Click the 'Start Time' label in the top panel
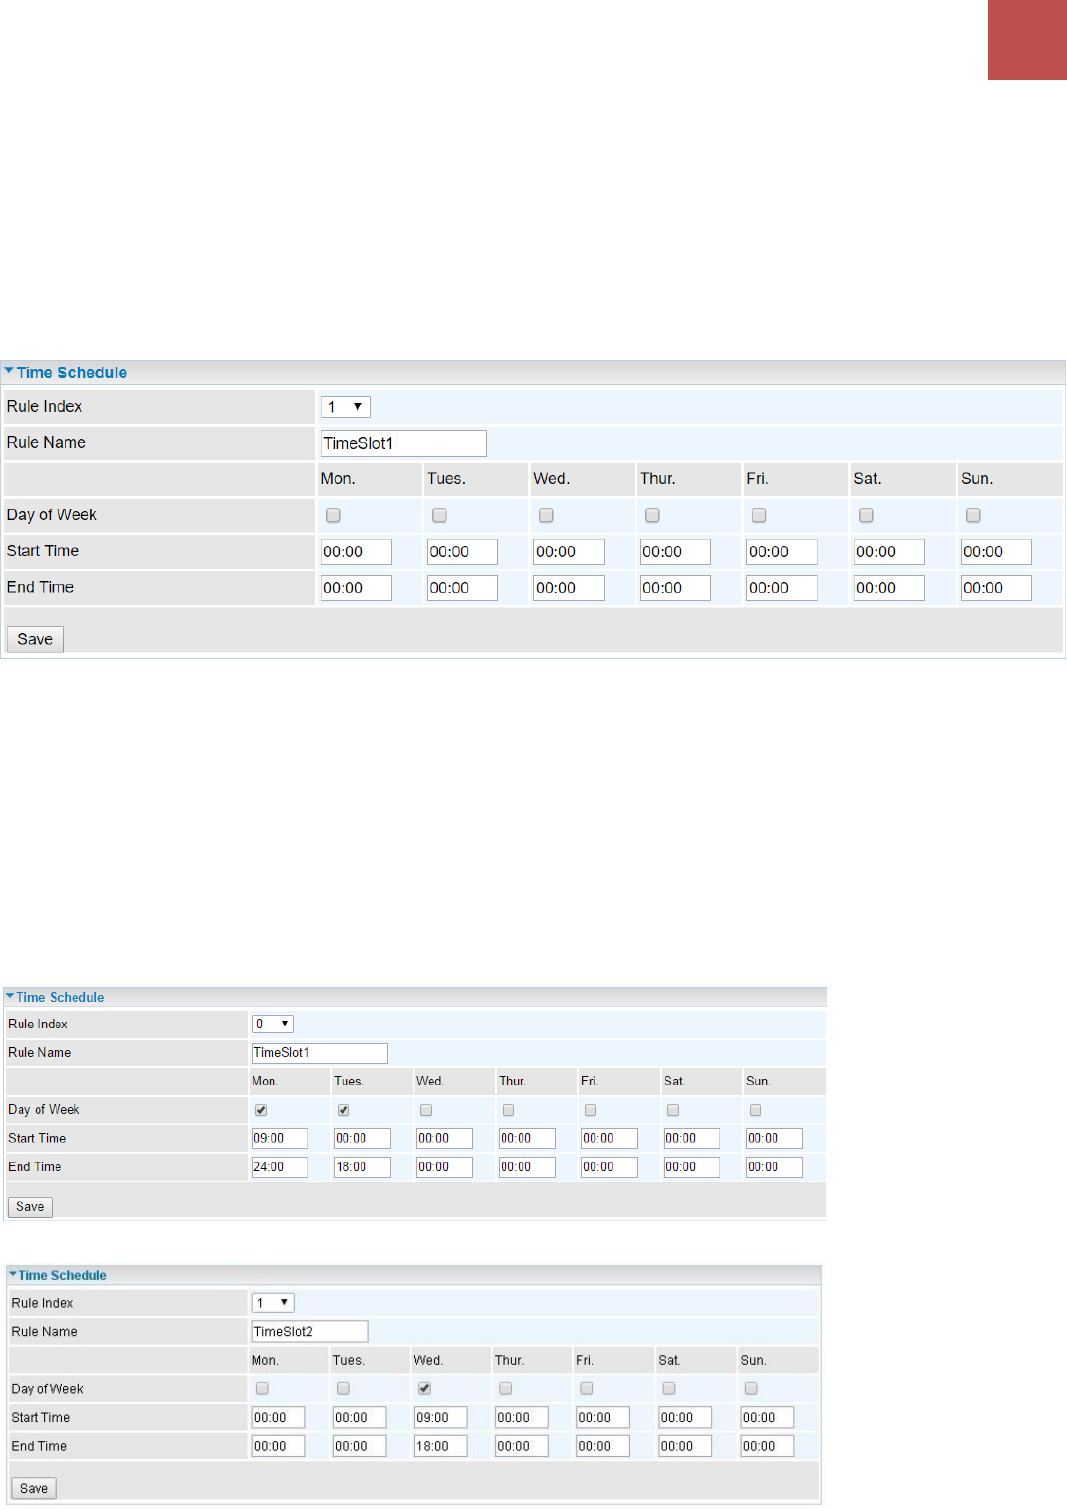 click(43, 551)
